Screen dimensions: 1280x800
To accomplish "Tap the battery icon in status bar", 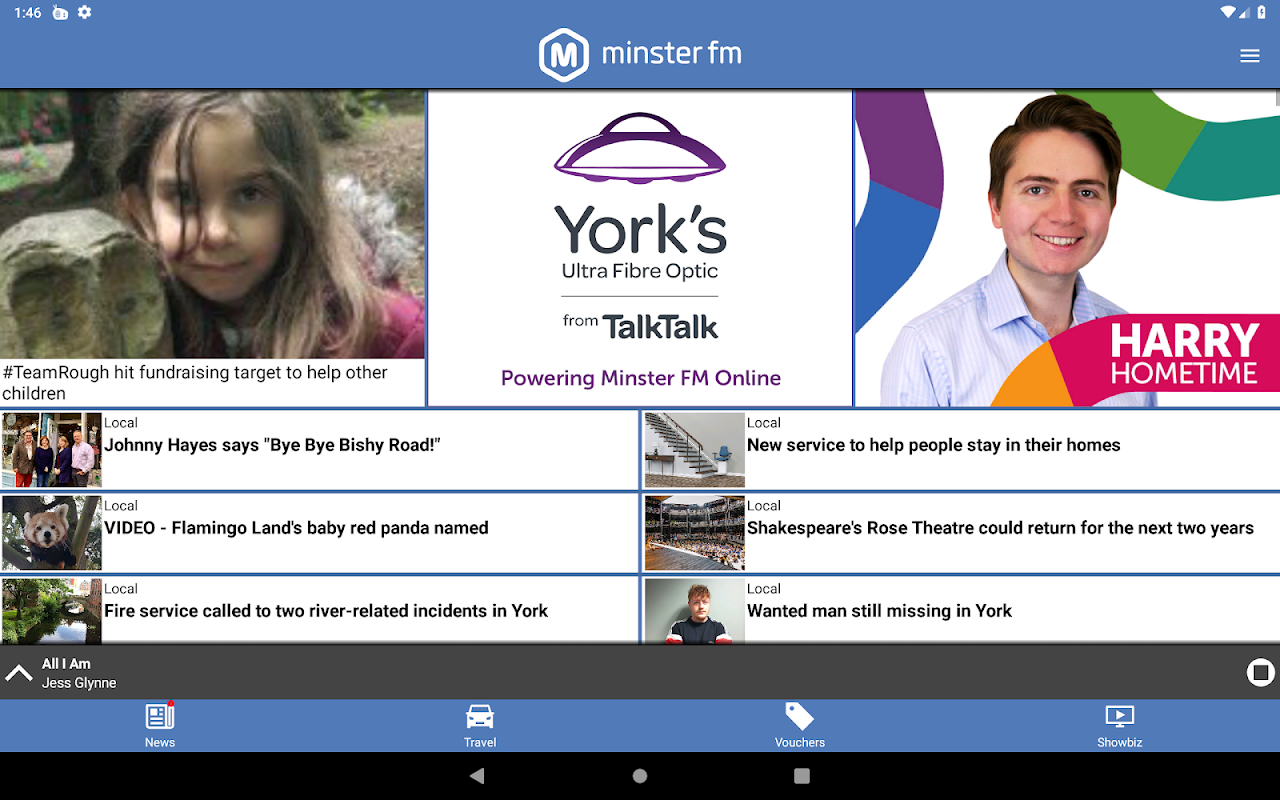I will tap(1261, 13).
